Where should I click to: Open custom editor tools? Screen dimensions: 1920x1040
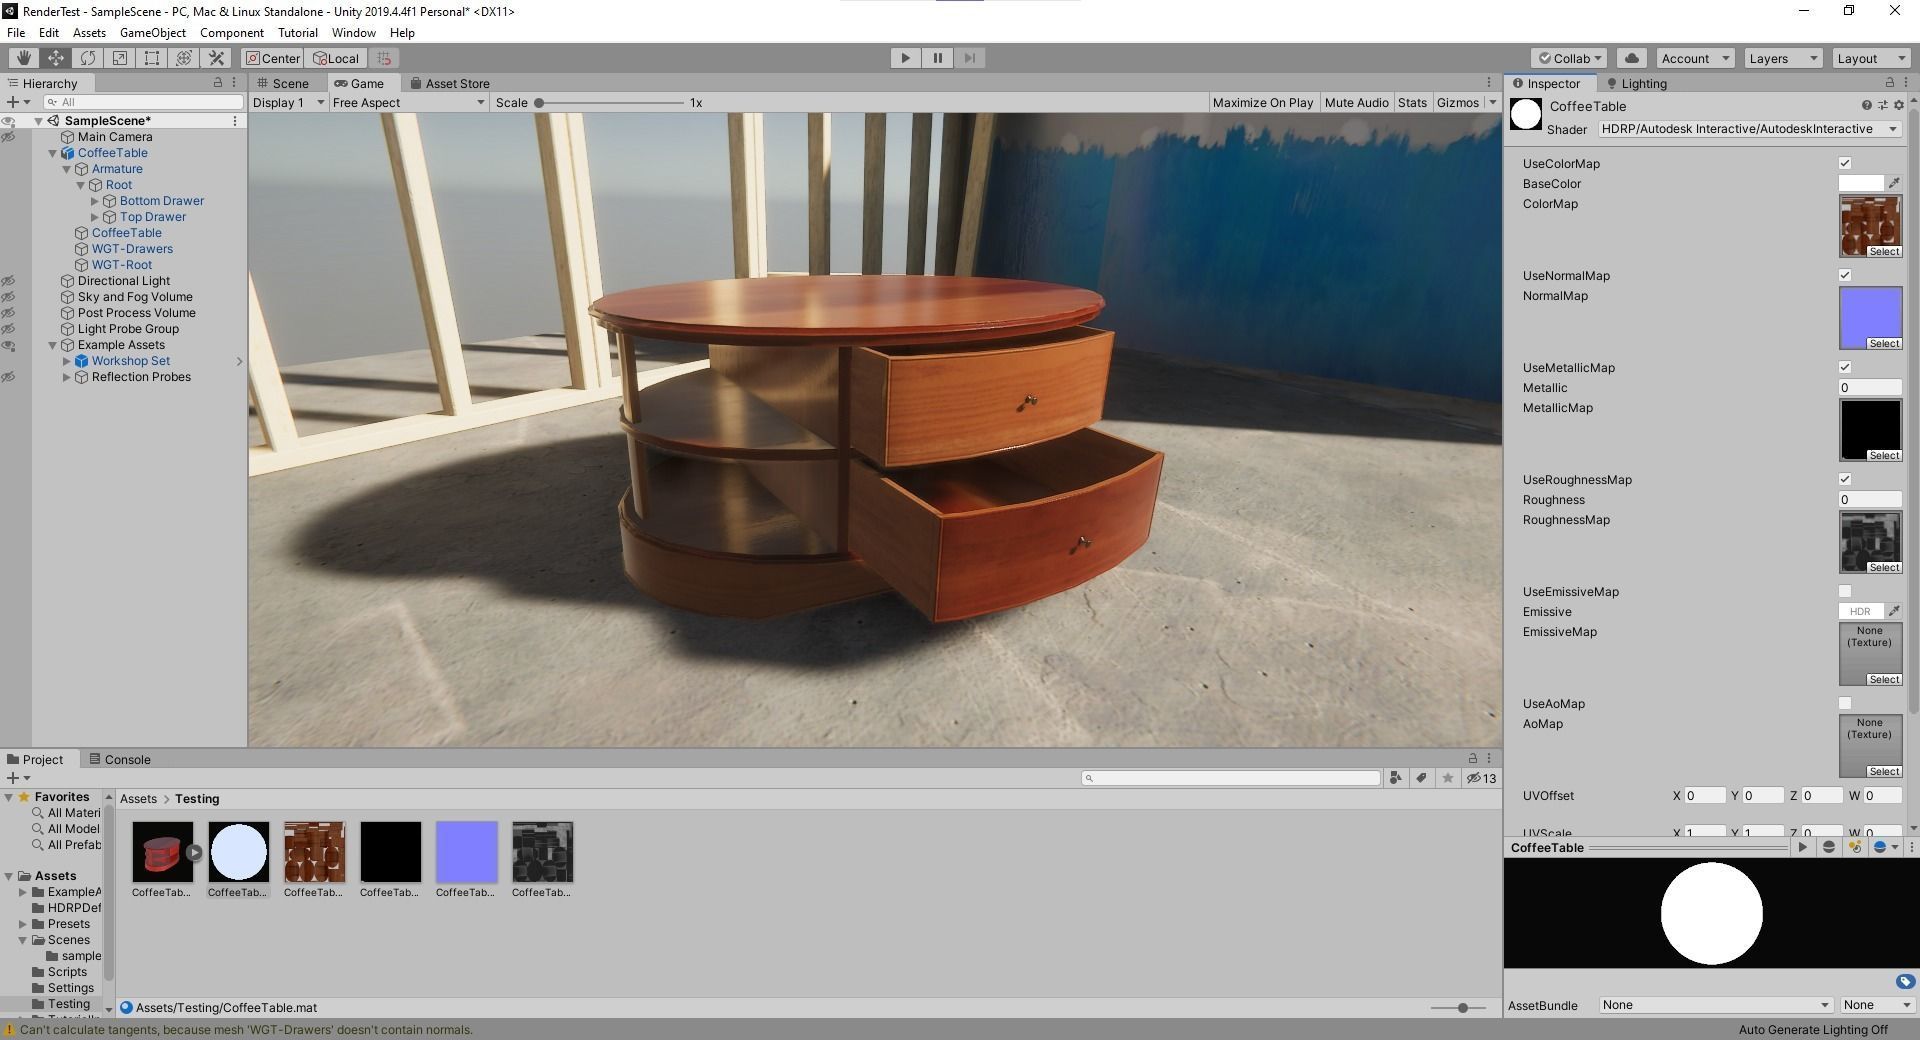(215, 58)
